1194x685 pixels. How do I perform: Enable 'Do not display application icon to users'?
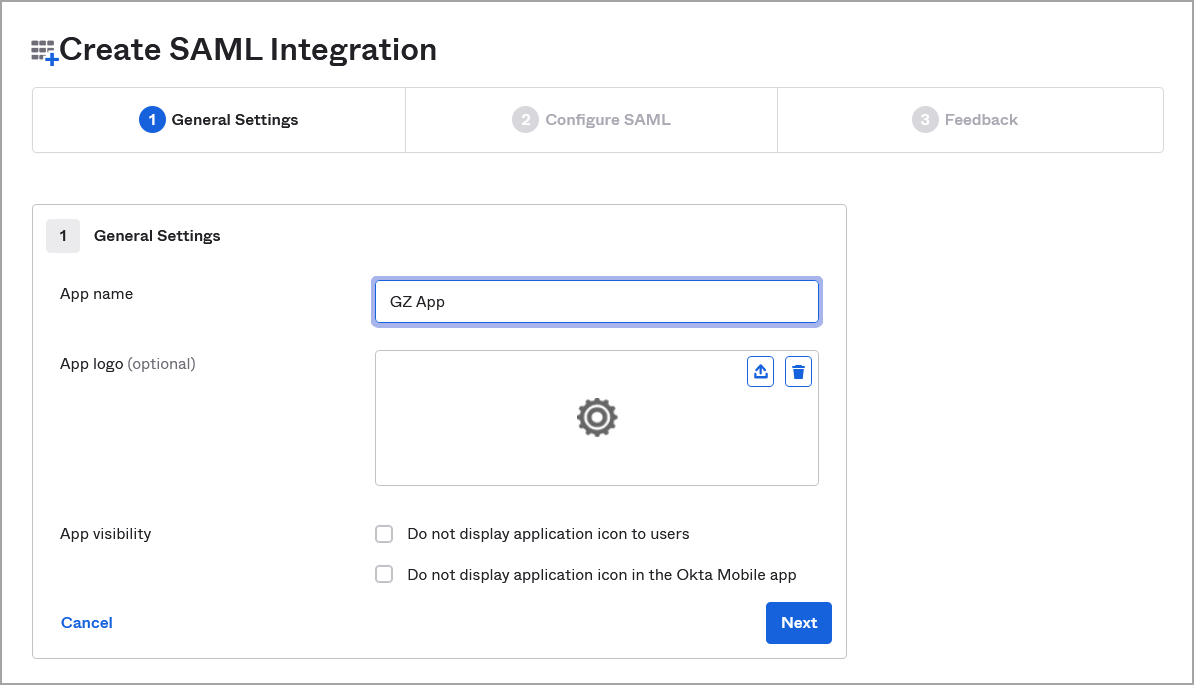[384, 534]
